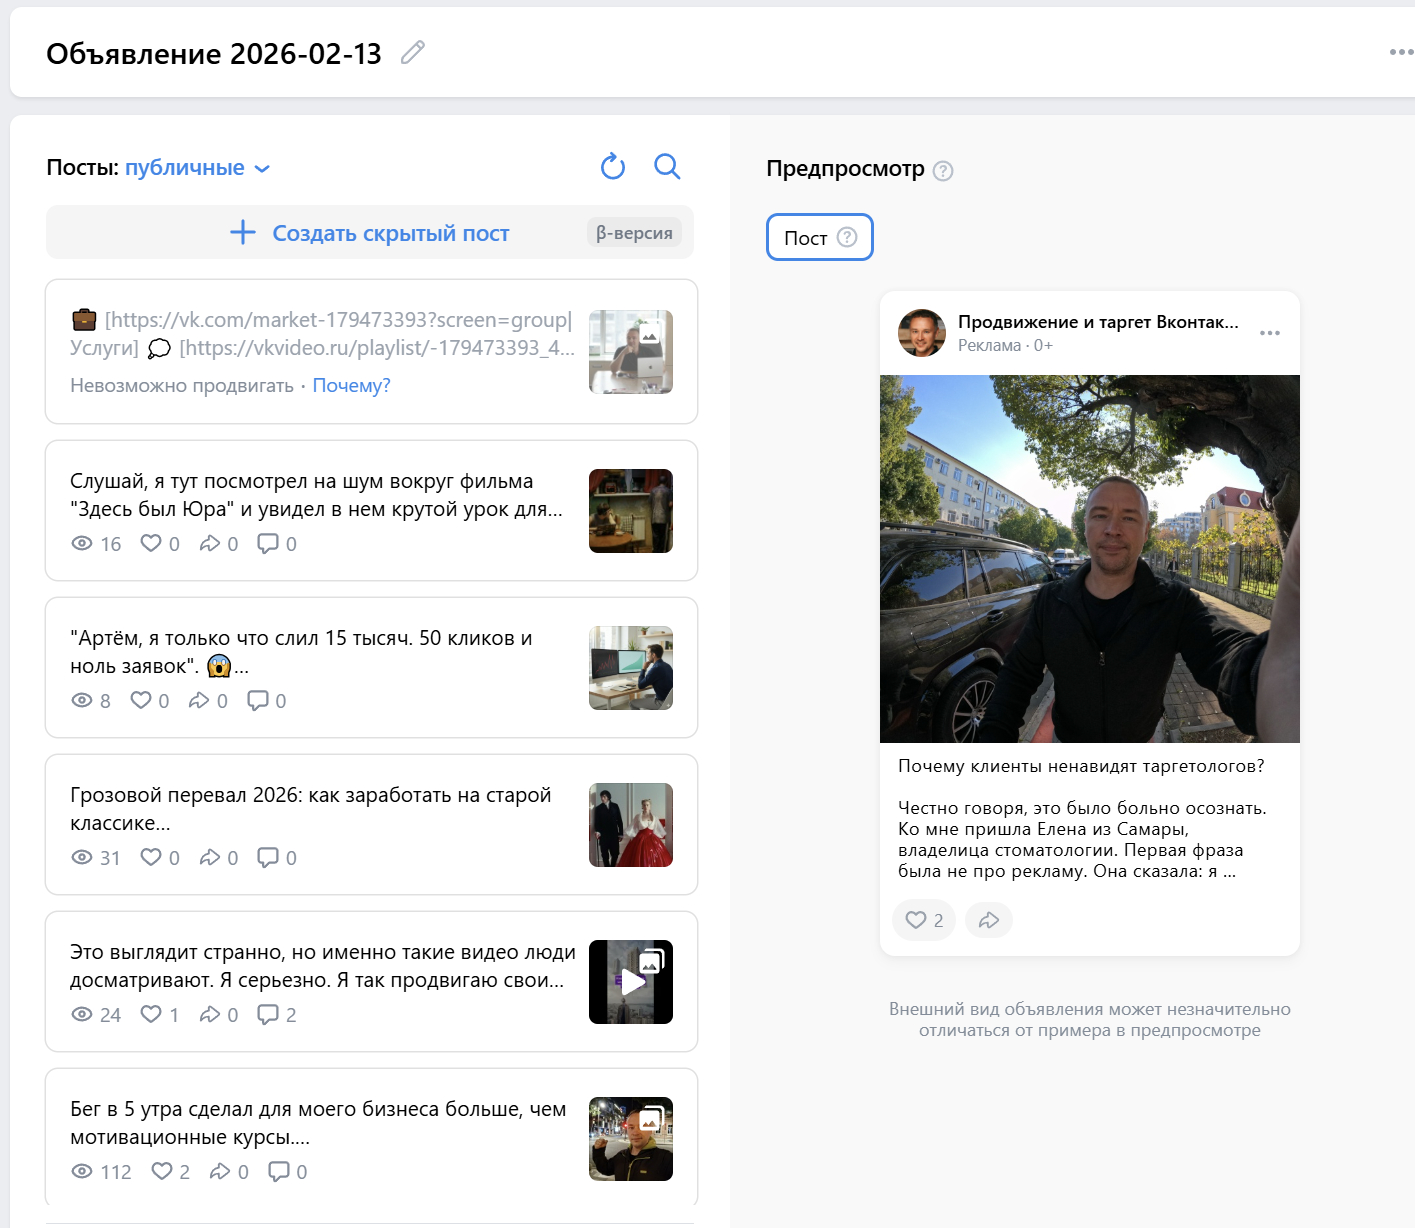Screen dimensions: 1415x1228
Task: Search posts with the magnifier icon
Action: [667, 166]
